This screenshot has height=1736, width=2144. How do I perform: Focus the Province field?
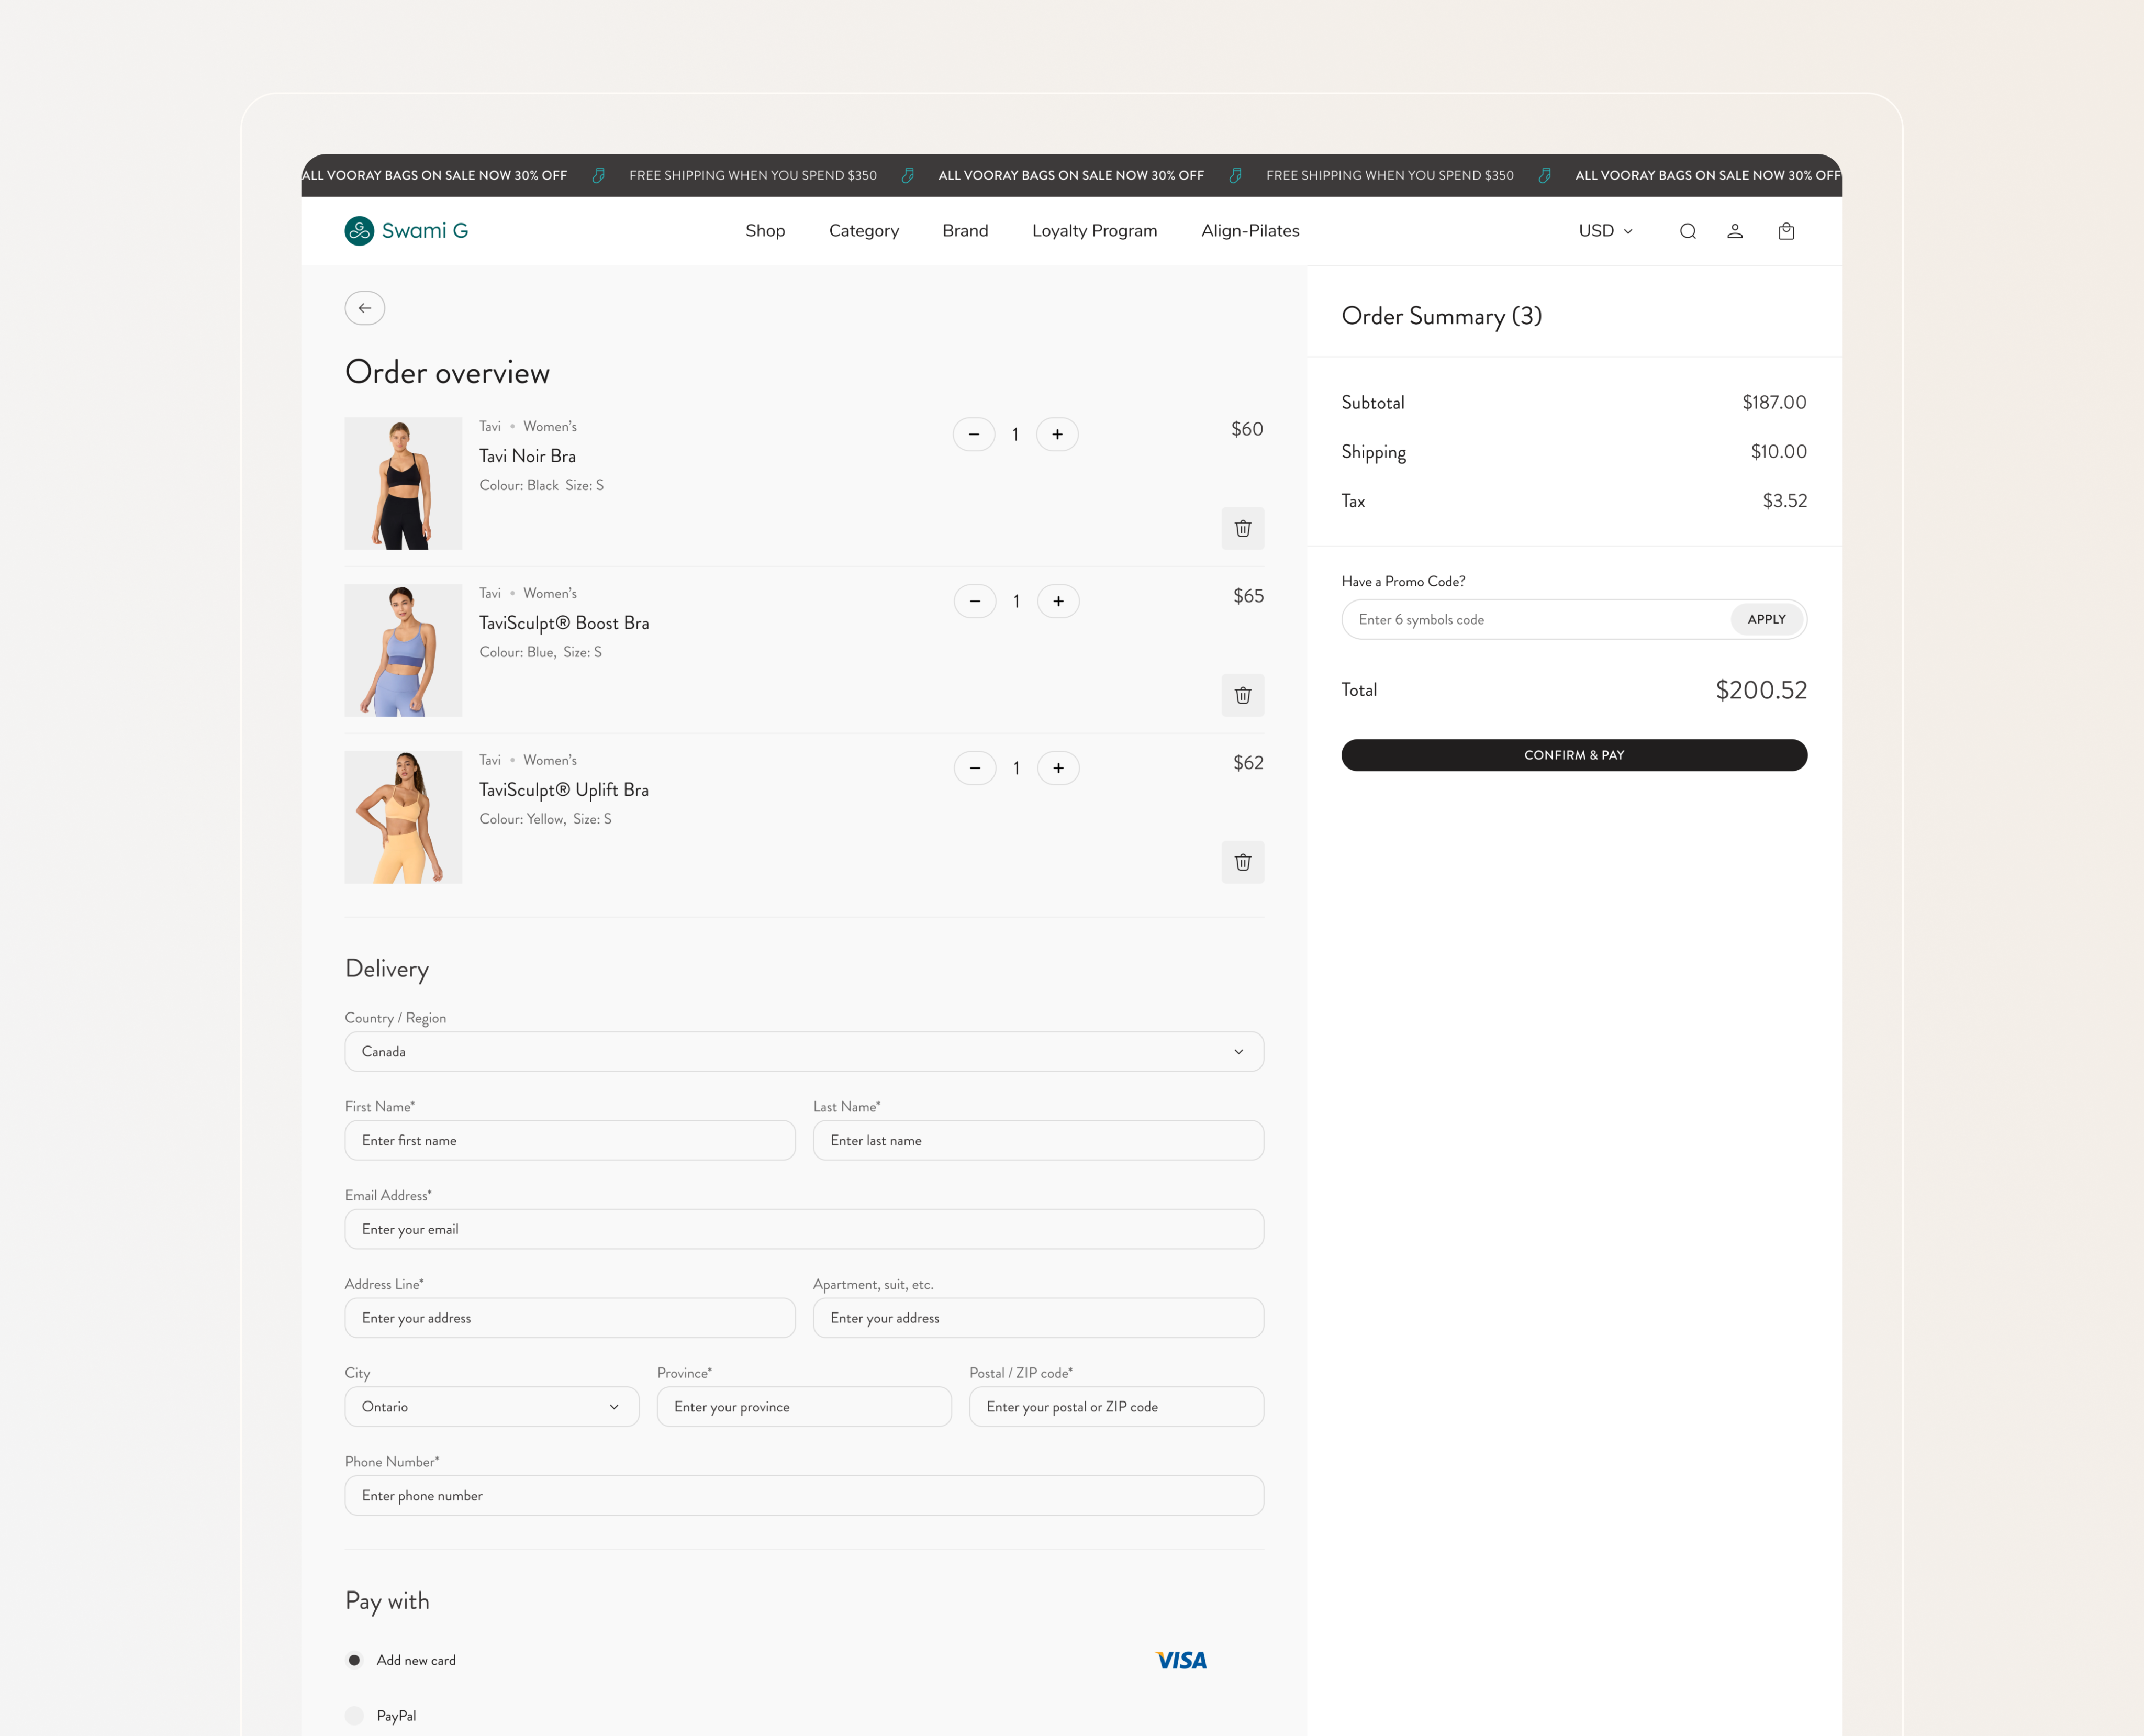pyautogui.click(x=804, y=1406)
